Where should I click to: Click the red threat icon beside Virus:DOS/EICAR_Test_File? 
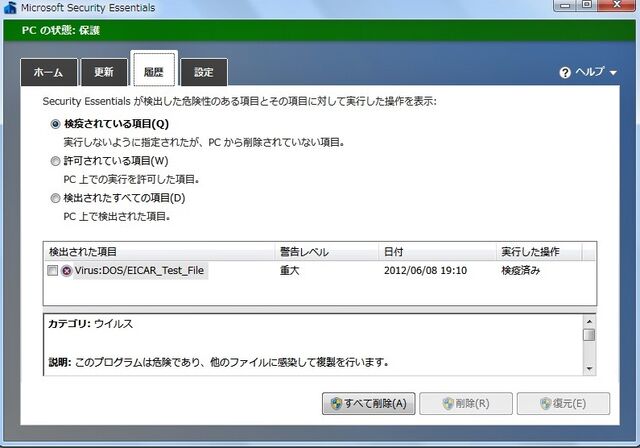[x=67, y=271]
